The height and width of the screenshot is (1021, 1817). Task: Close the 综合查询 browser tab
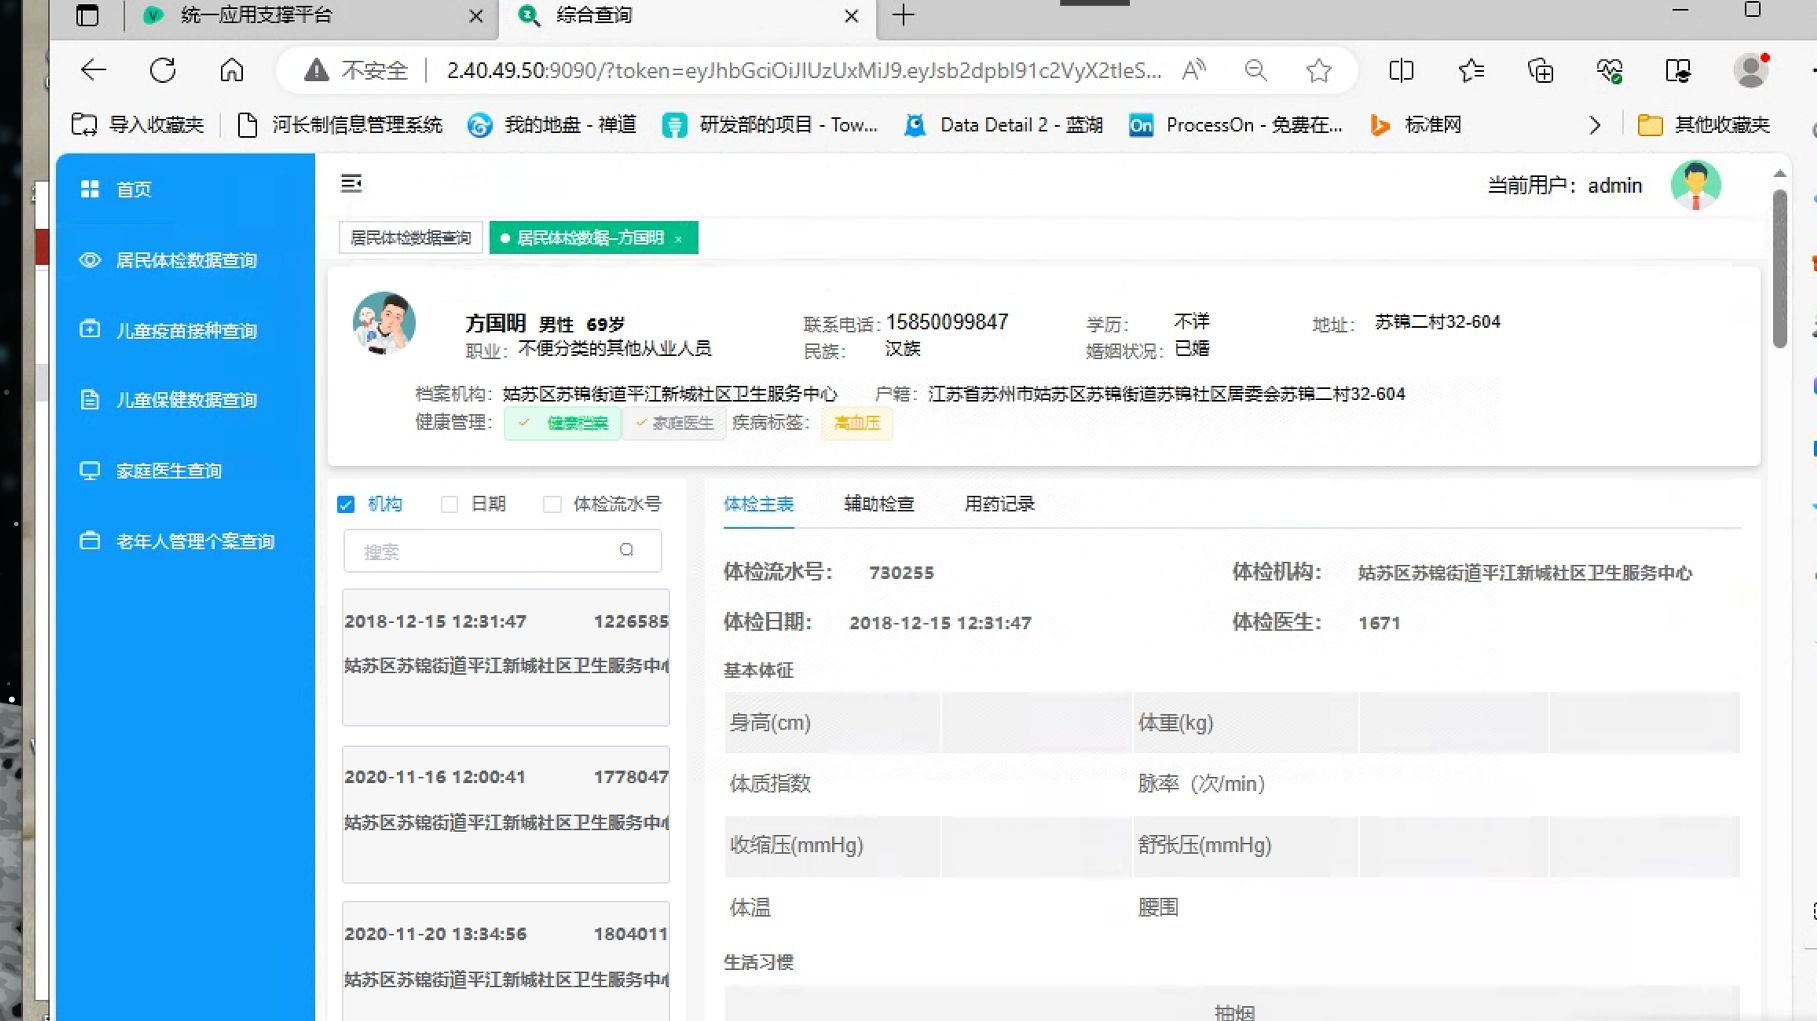(x=851, y=16)
